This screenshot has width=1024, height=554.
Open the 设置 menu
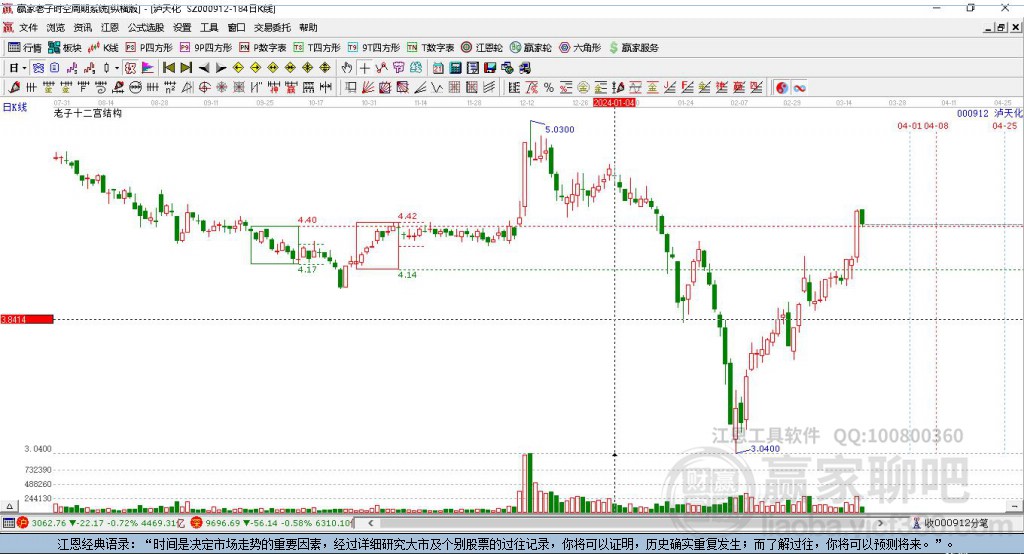tap(182, 27)
